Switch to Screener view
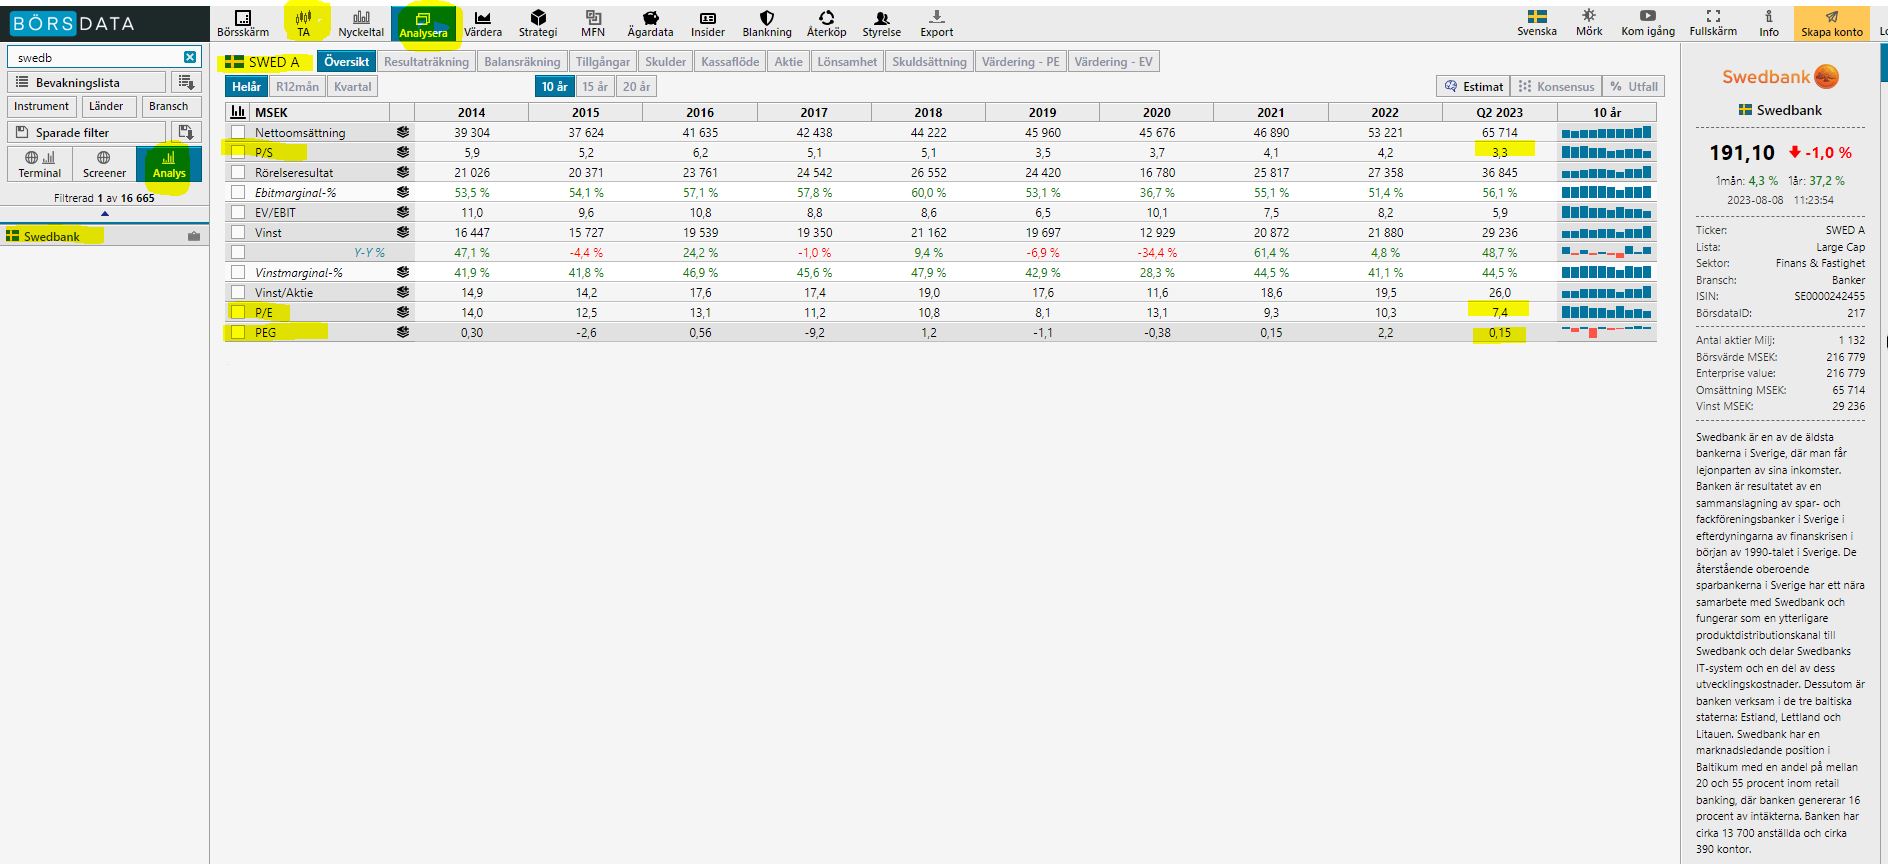The width and height of the screenshot is (1888, 864). pos(104,164)
